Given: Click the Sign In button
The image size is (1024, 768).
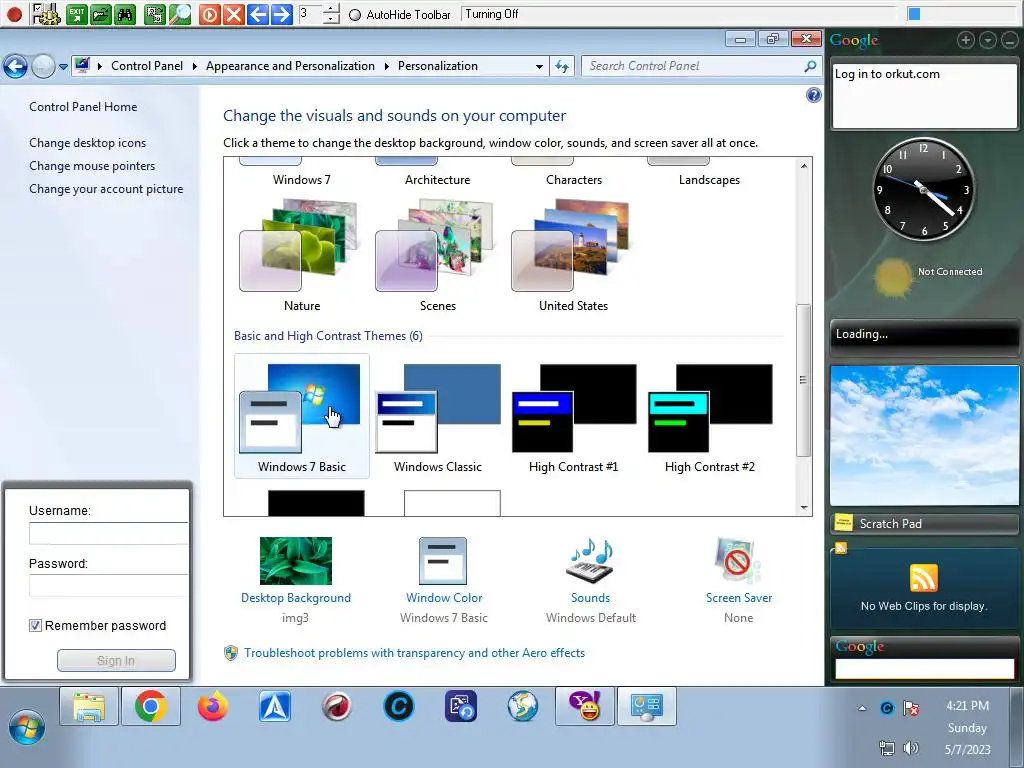Looking at the screenshot, I should tap(116, 660).
